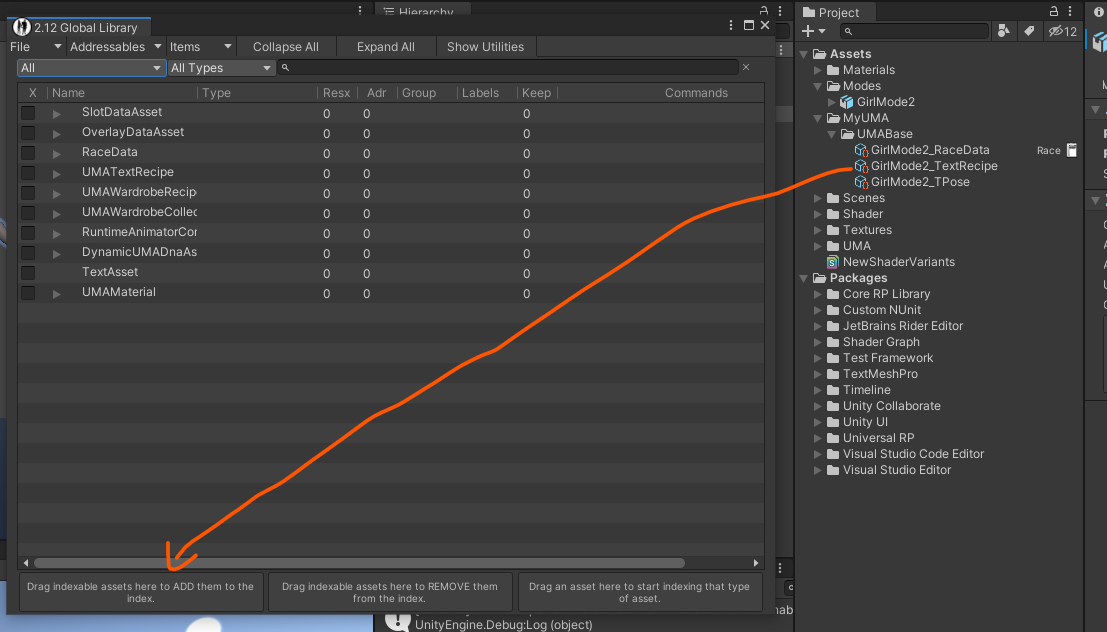Click the Textures folder icon
Screen dimensions: 1107x632
pyautogui.click(x=833, y=230)
